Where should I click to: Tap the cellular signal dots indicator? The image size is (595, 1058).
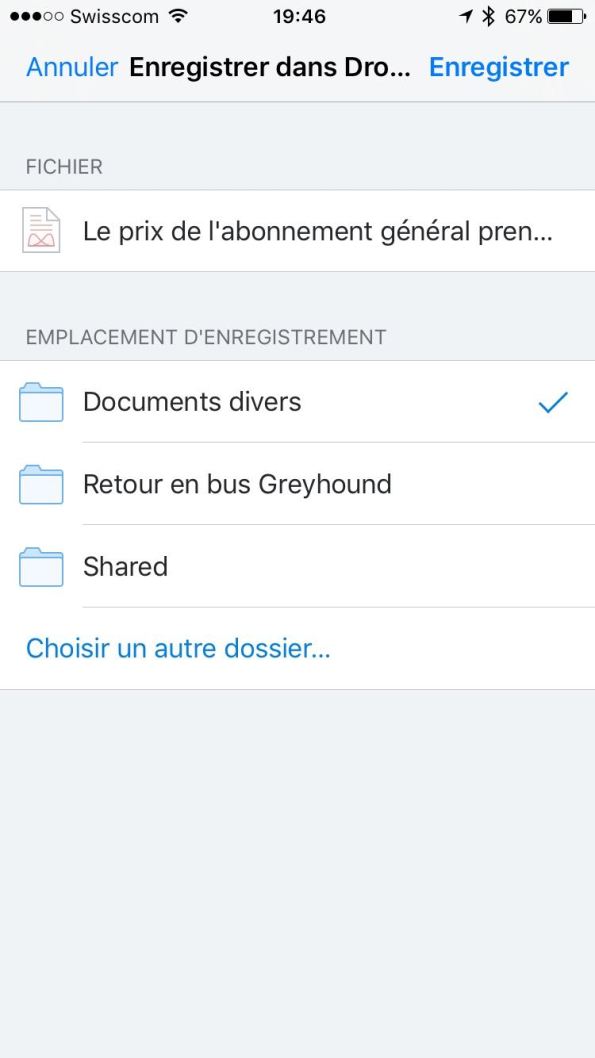tap(38, 15)
